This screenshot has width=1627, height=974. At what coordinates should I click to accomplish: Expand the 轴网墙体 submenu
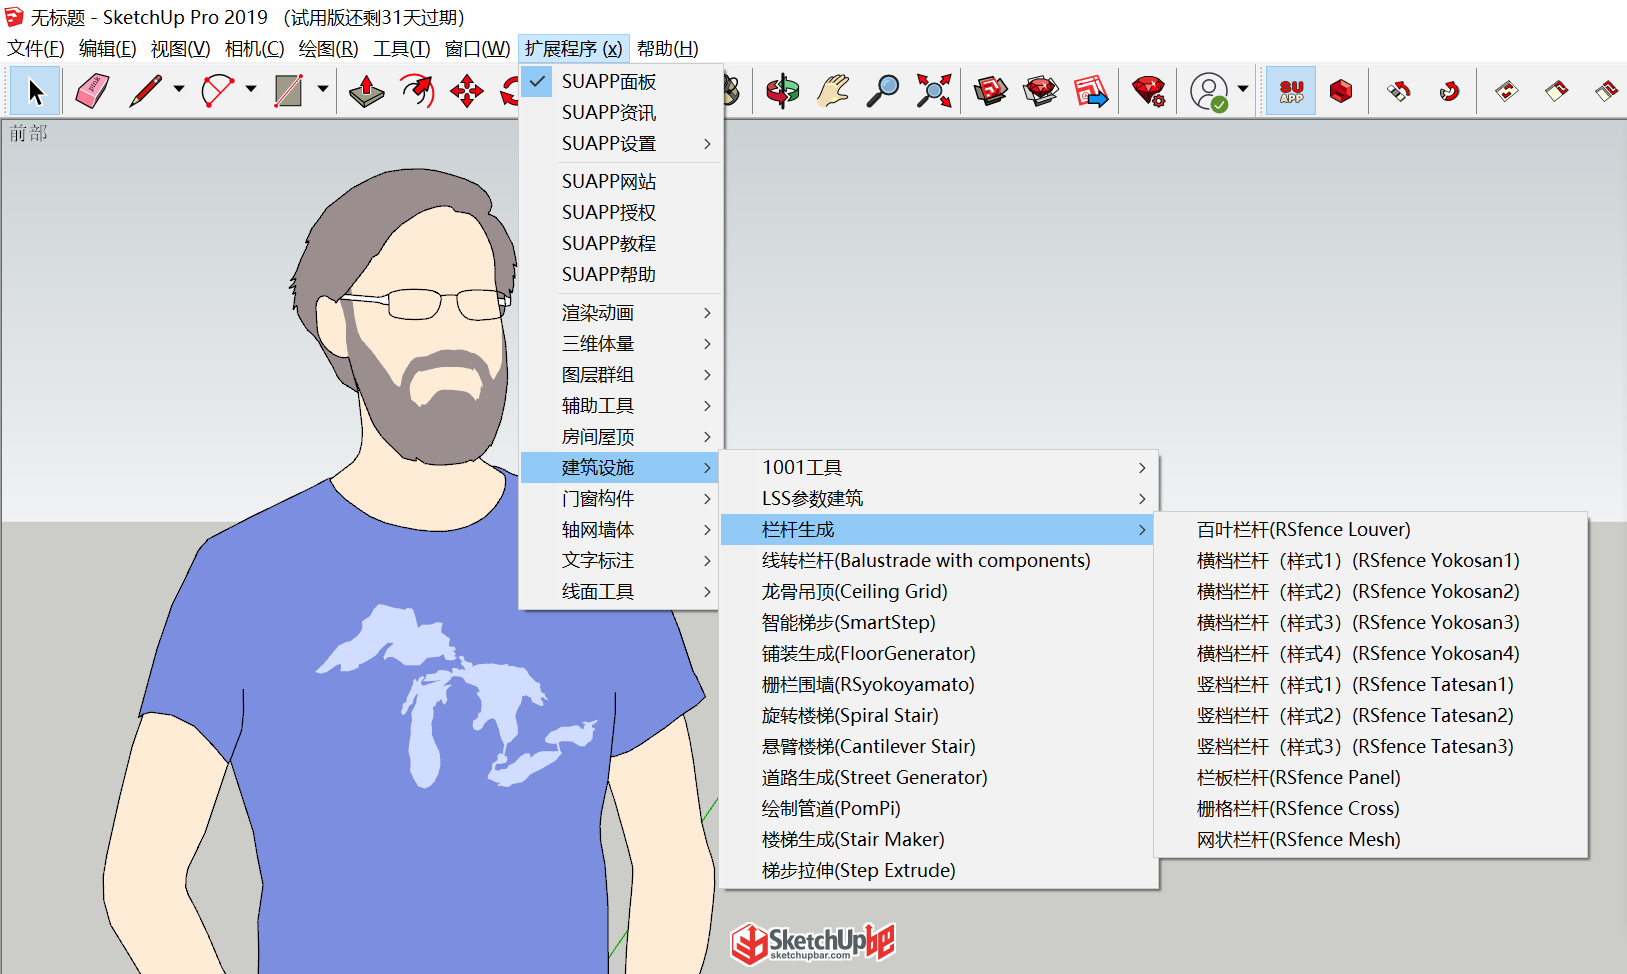tap(621, 529)
